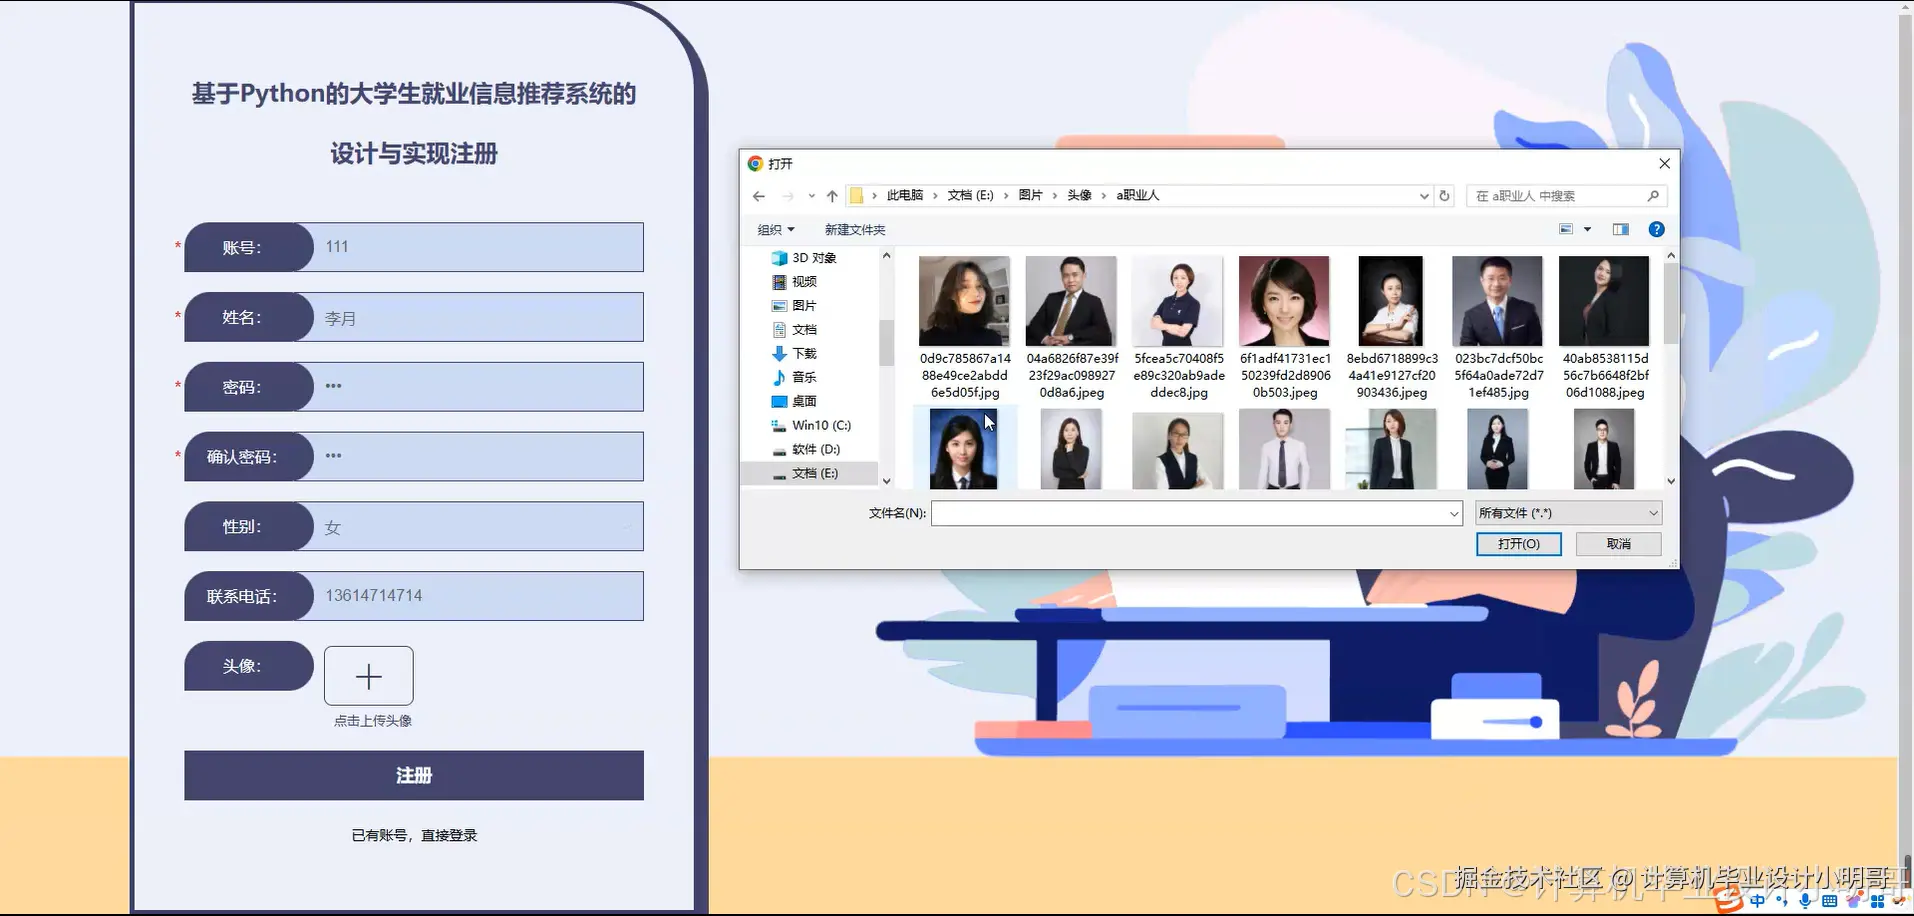Viewport: 1914px width, 916px height.
Task: Click the search magnifier icon
Action: click(x=1653, y=195)
